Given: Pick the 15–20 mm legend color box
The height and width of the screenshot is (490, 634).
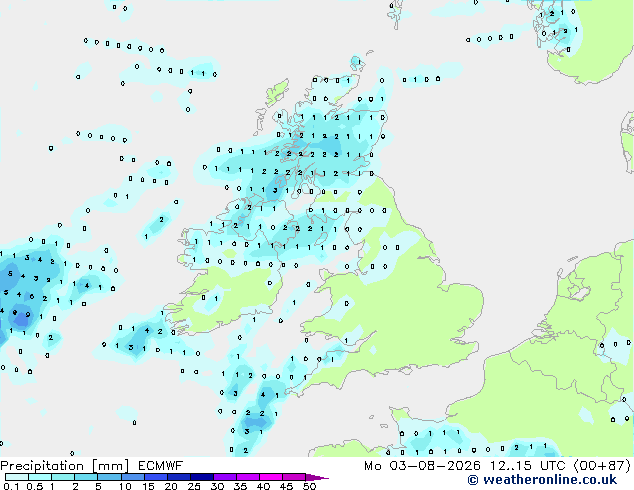Looking at the screenshot, I should pos(155,477).
